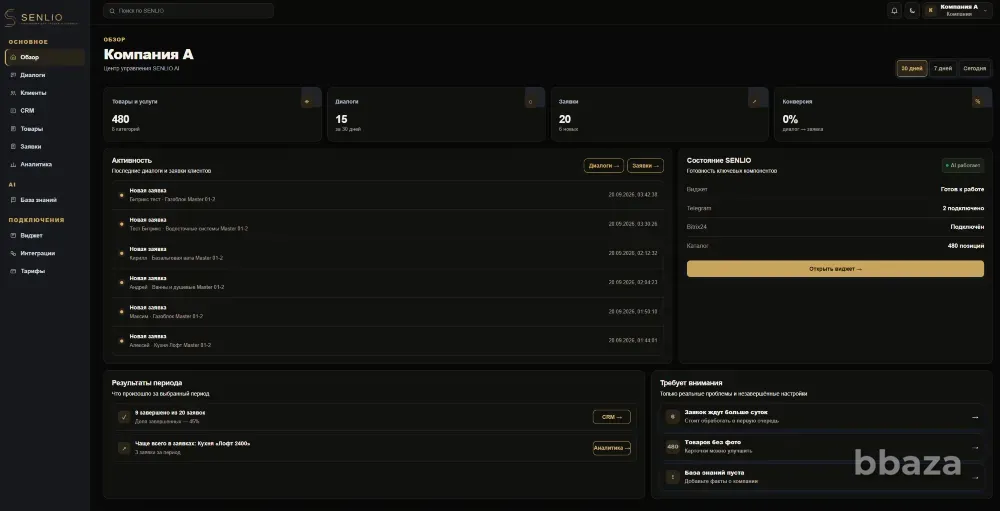Click the 480 badge icon beside Товаров без фото

coord(672,447)
